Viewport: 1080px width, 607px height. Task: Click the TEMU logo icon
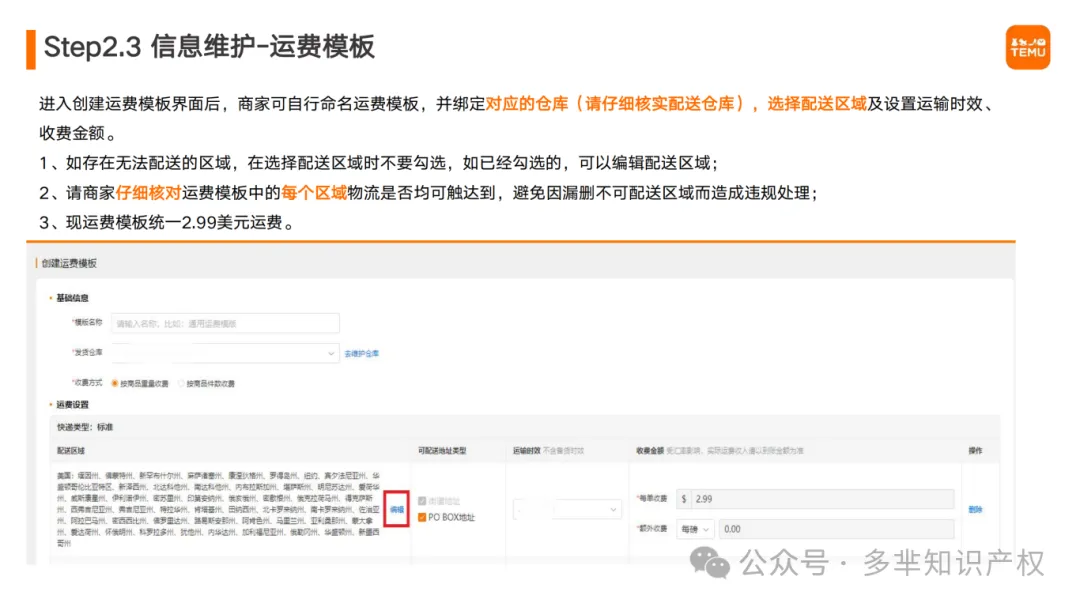pyautogui.click(x=1027, y=48)
